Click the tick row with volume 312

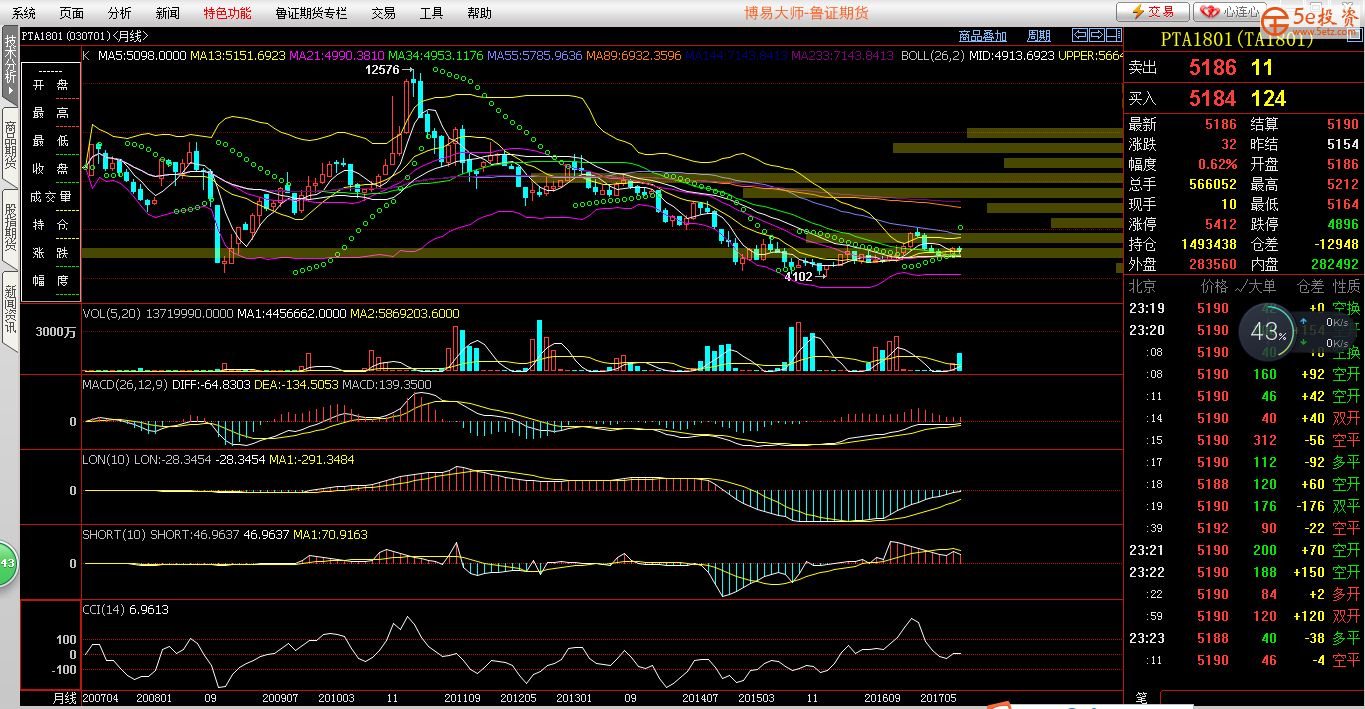click(1245, 440)
